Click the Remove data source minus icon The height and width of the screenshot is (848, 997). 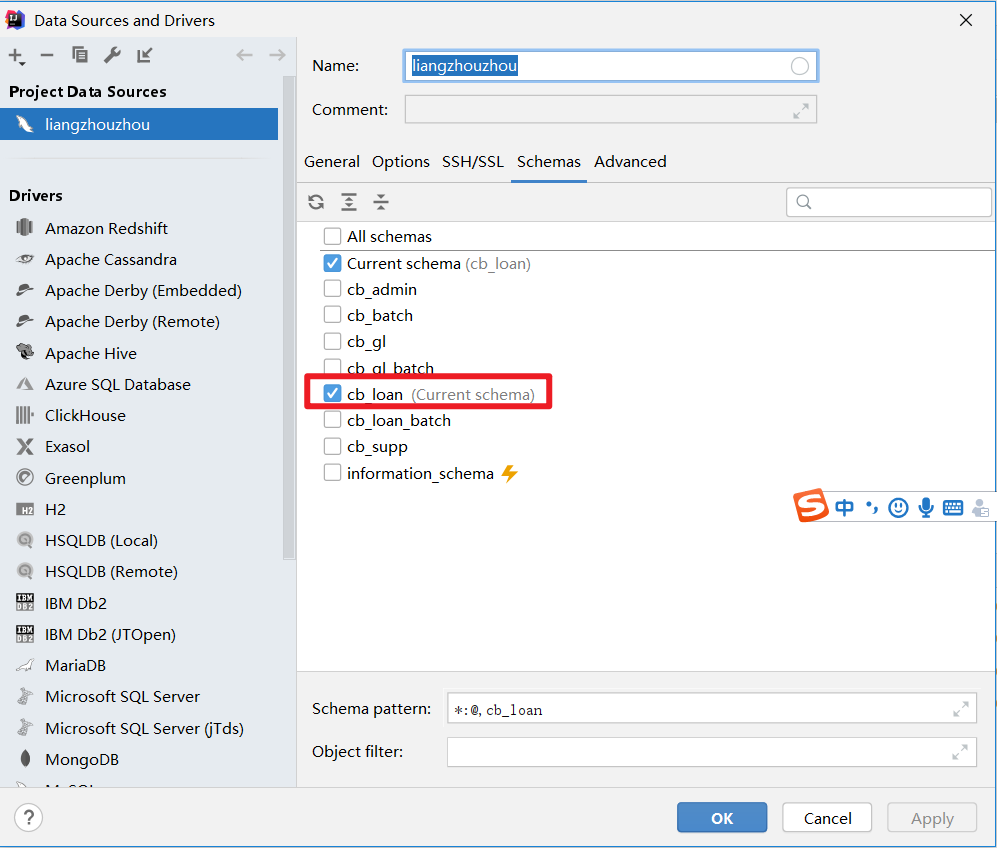tap(47, 55)
